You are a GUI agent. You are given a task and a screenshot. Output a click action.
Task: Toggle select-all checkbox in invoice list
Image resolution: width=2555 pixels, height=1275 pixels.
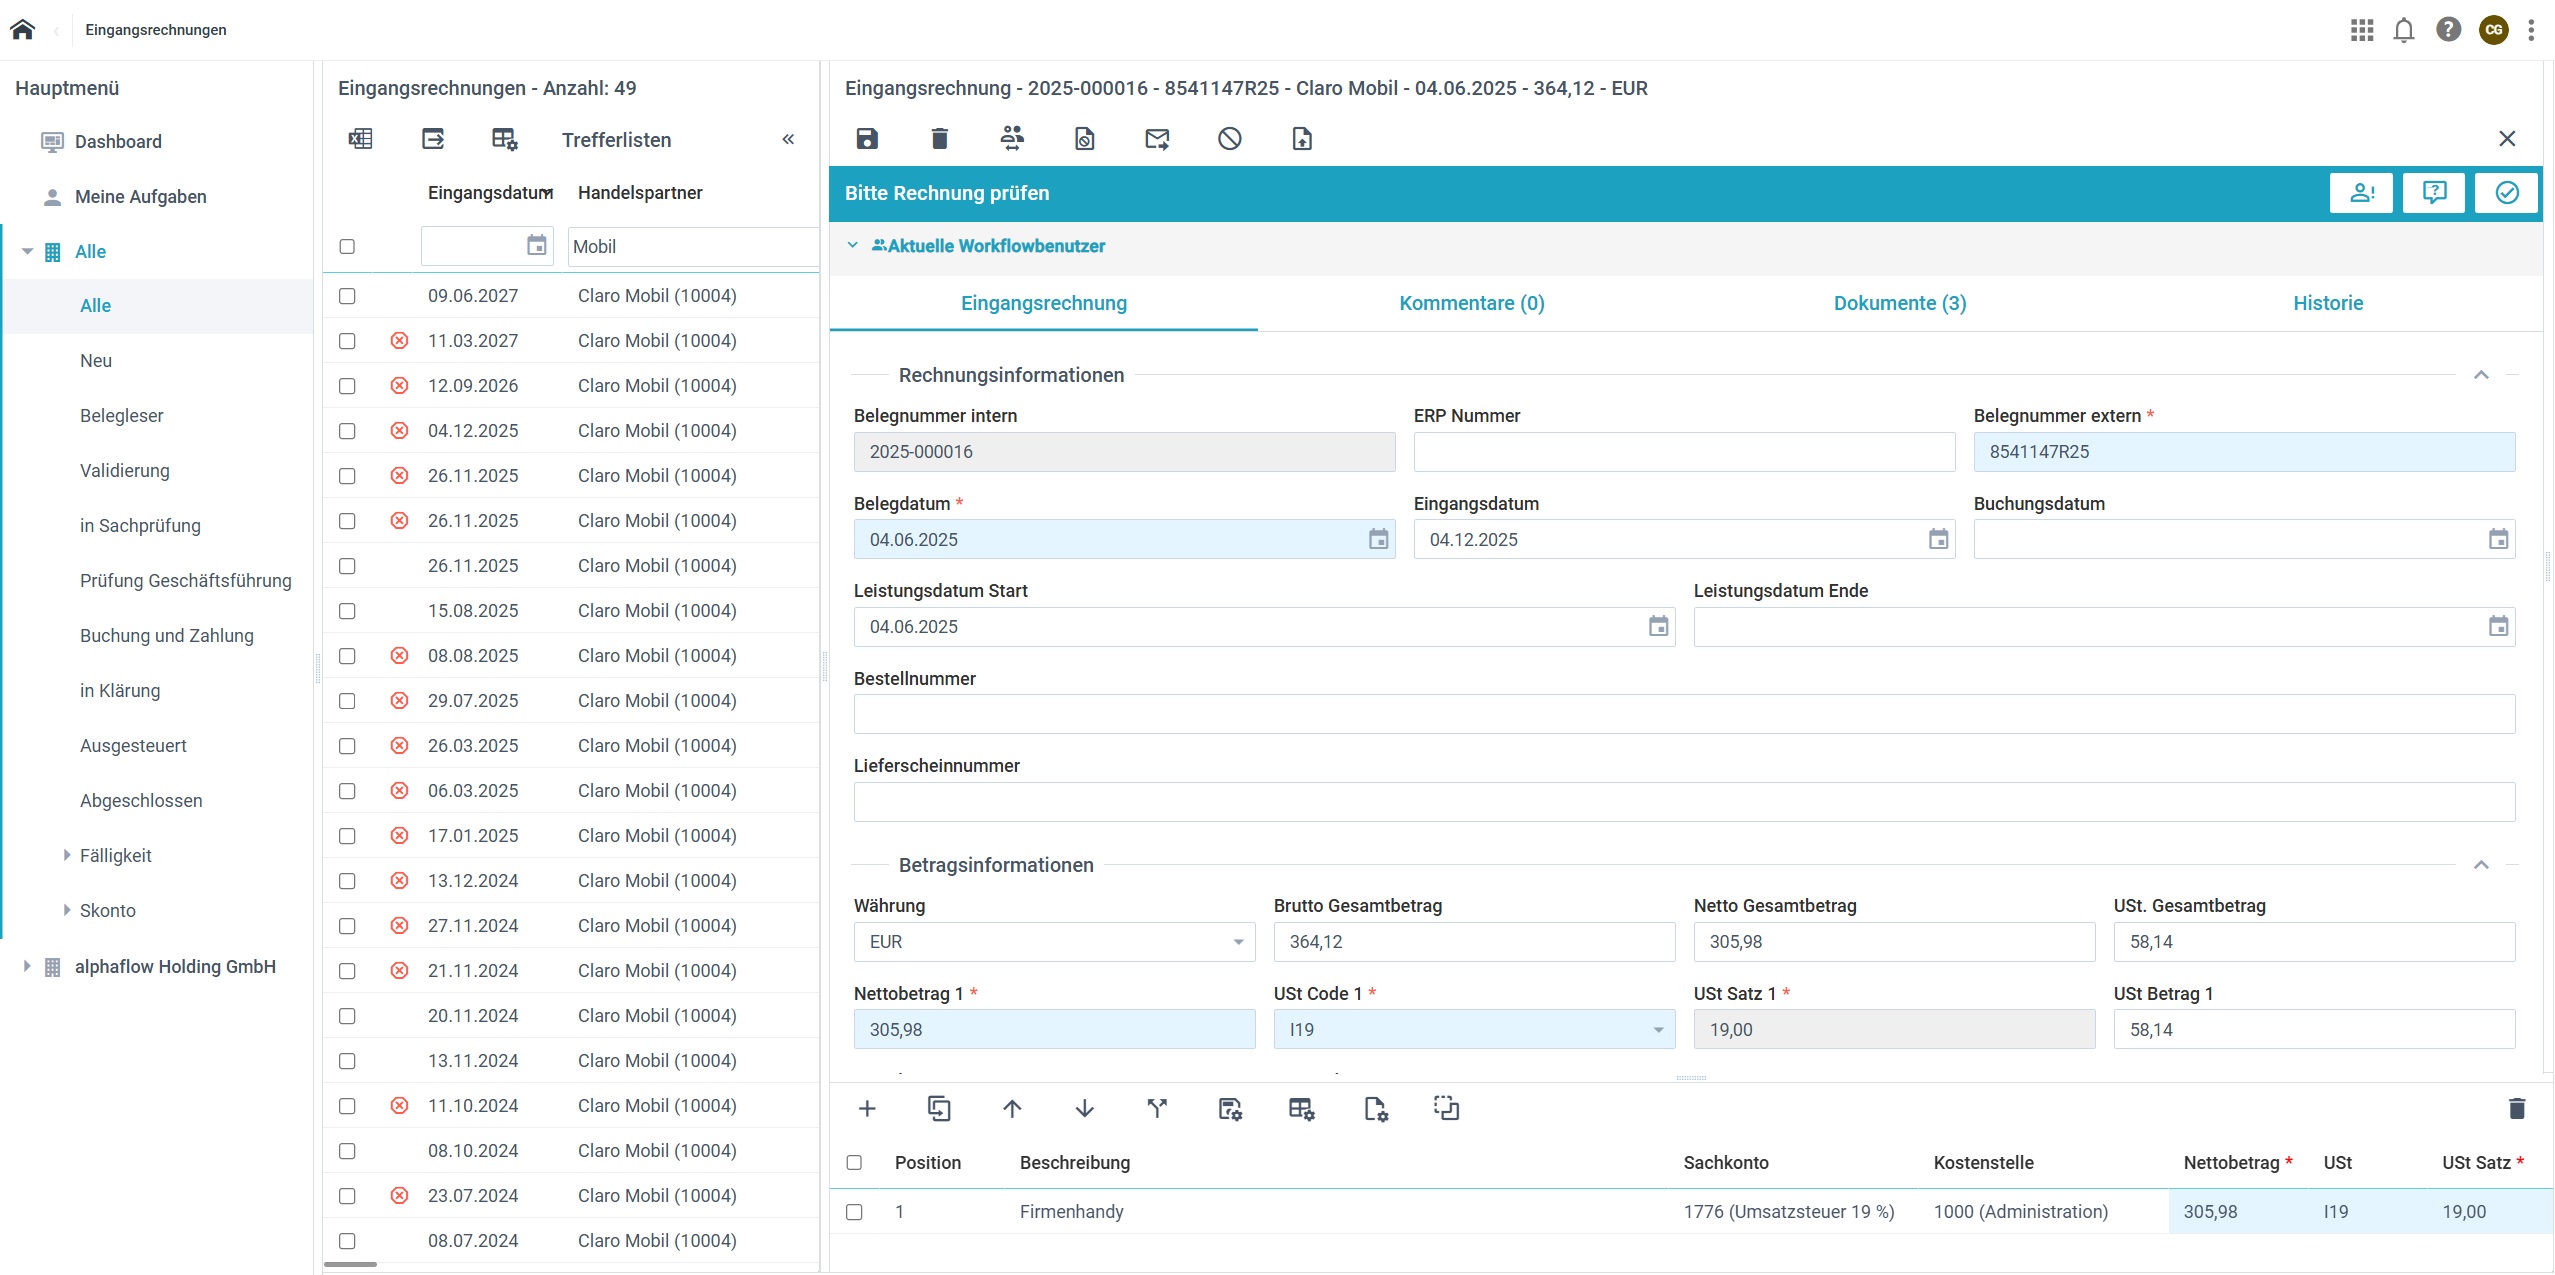tap(347, 246)
